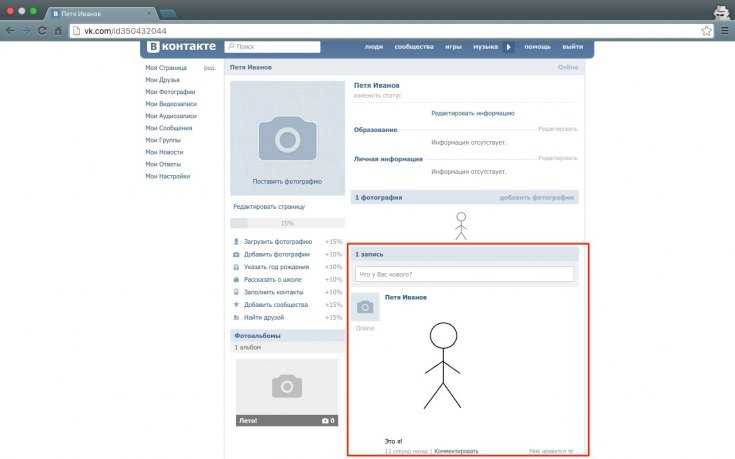Image resolution: width=735 pixels, height=459 pixels.
Task: Open the Chrome hamburger menu
Action: tap(725, 31)
